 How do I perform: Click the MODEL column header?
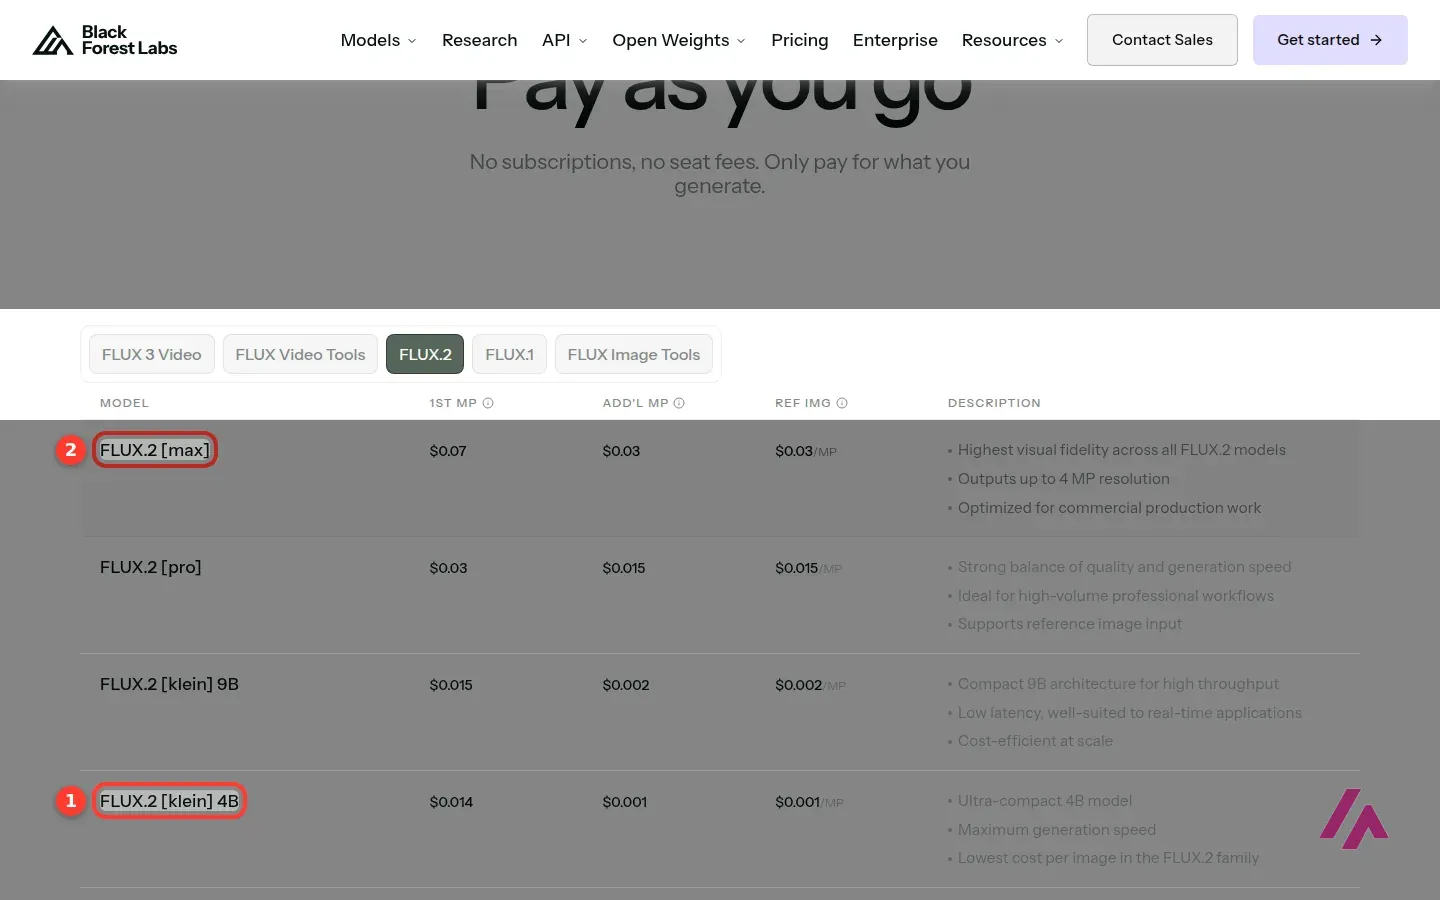[x=124, y=403]
